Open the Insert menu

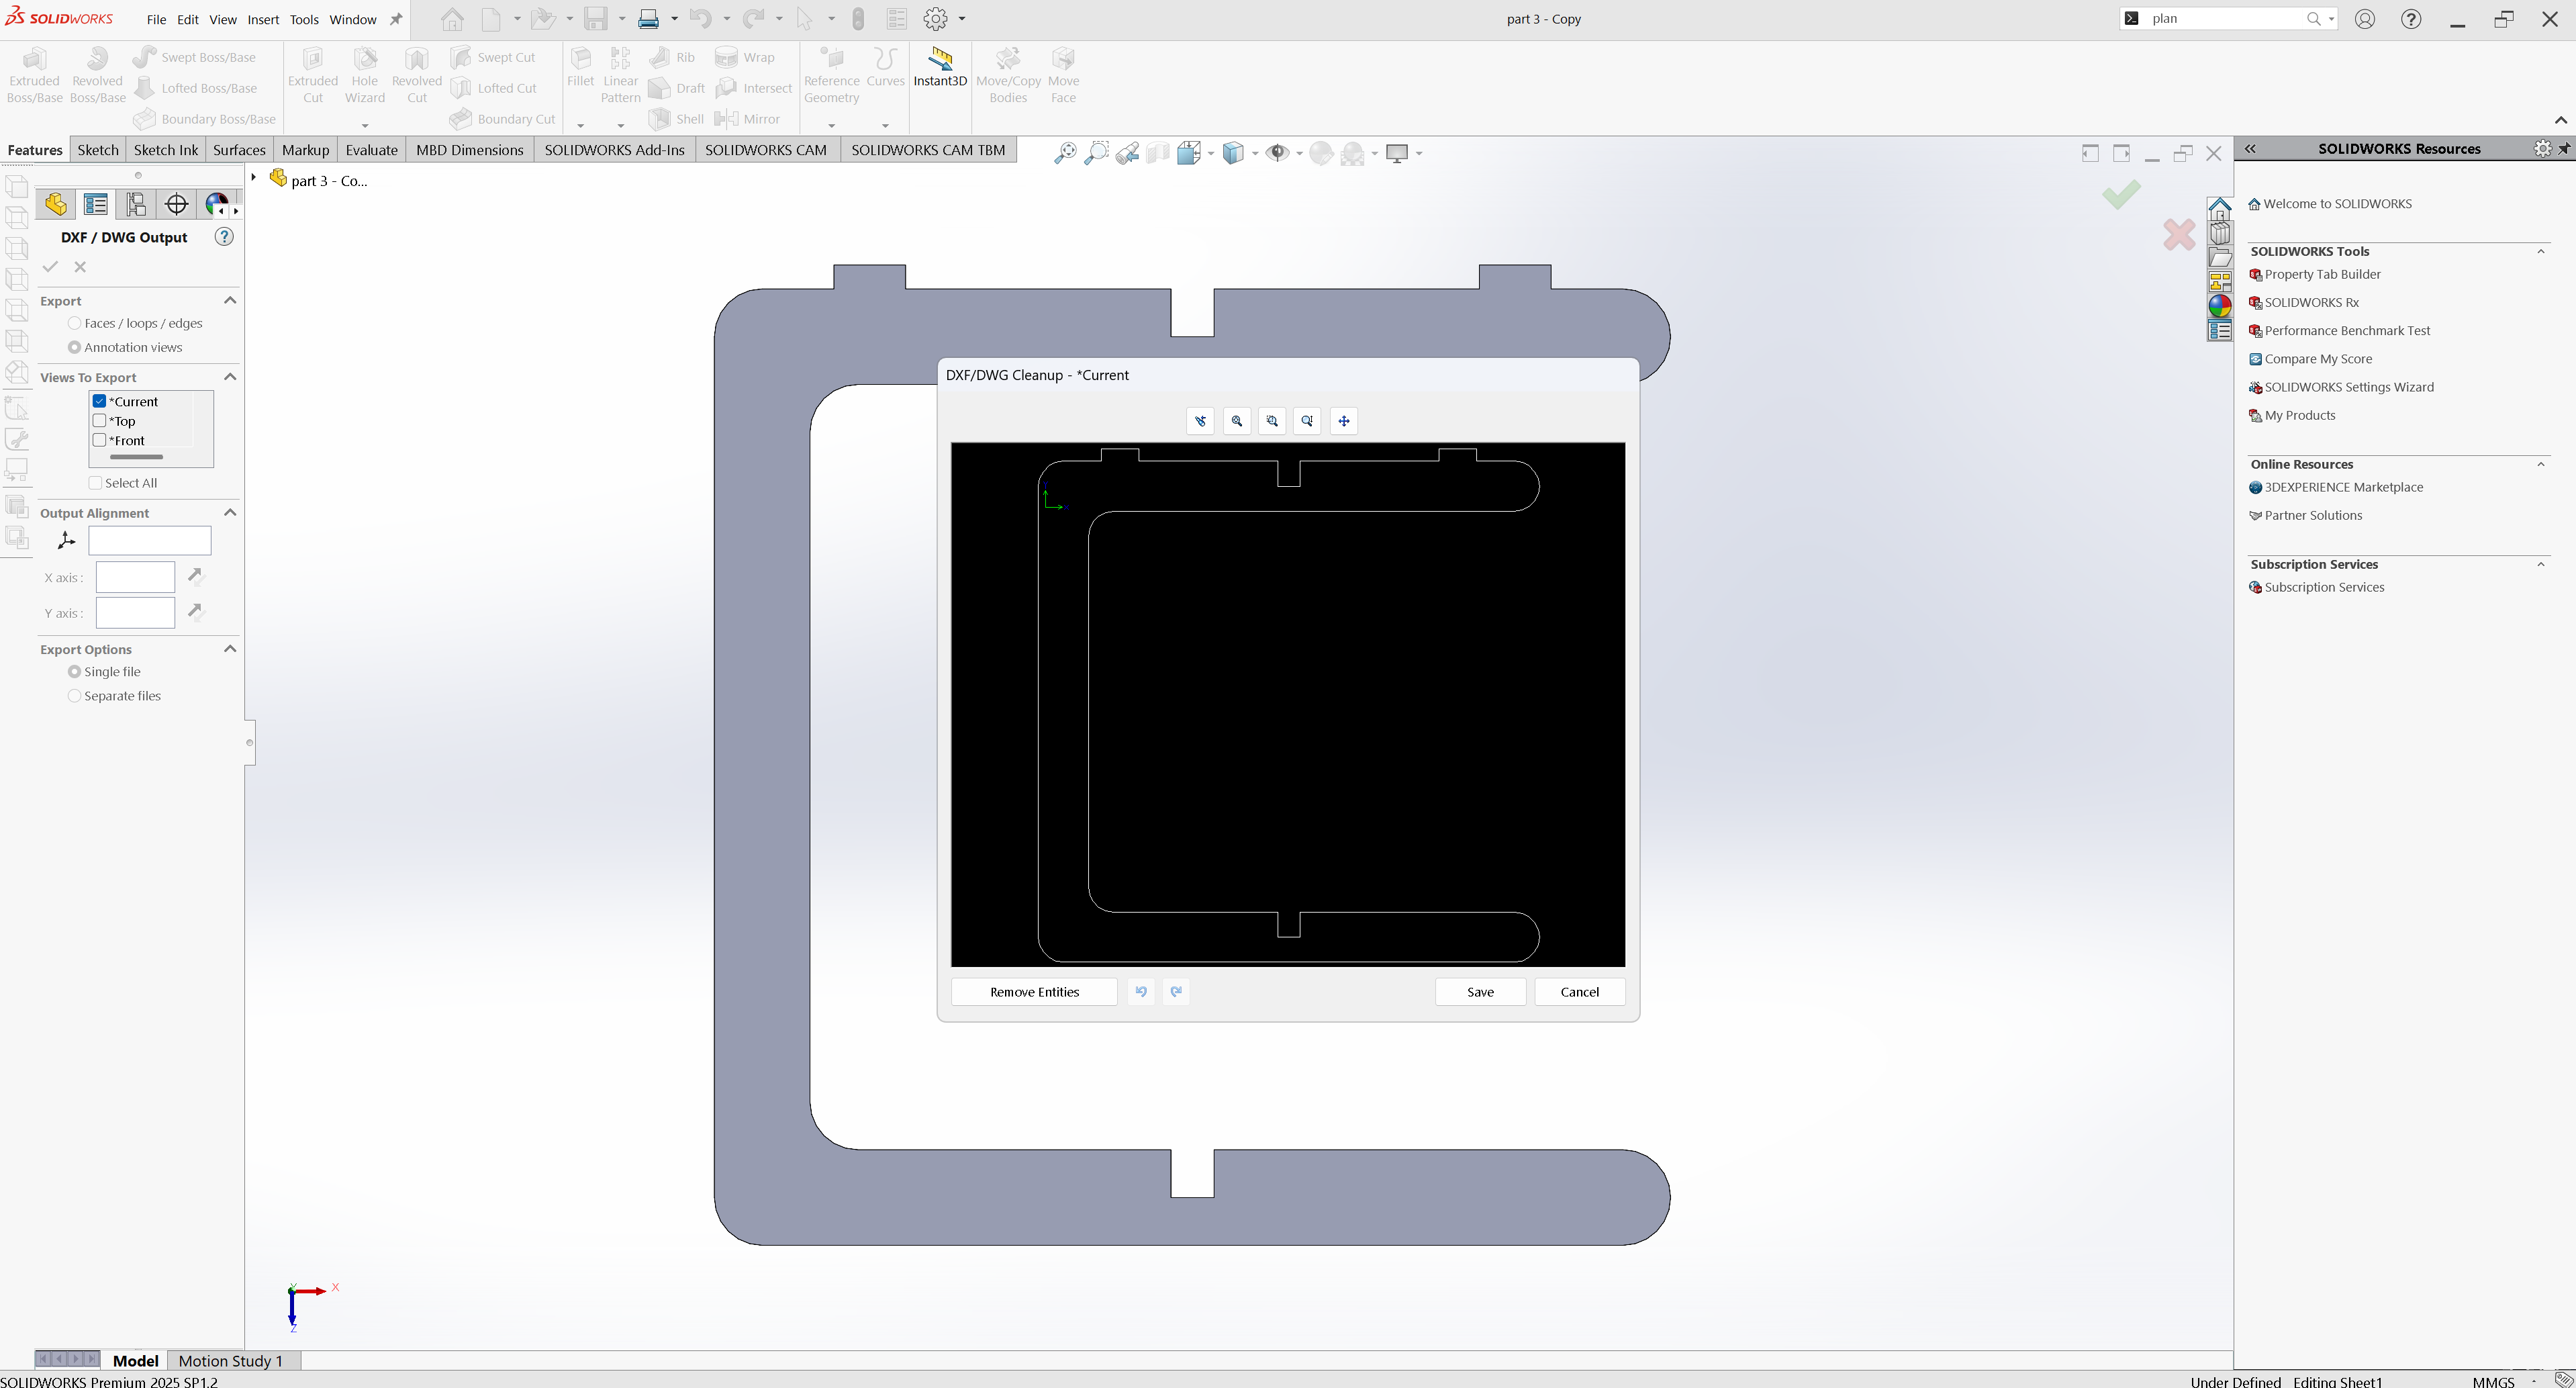pos(263,19)
